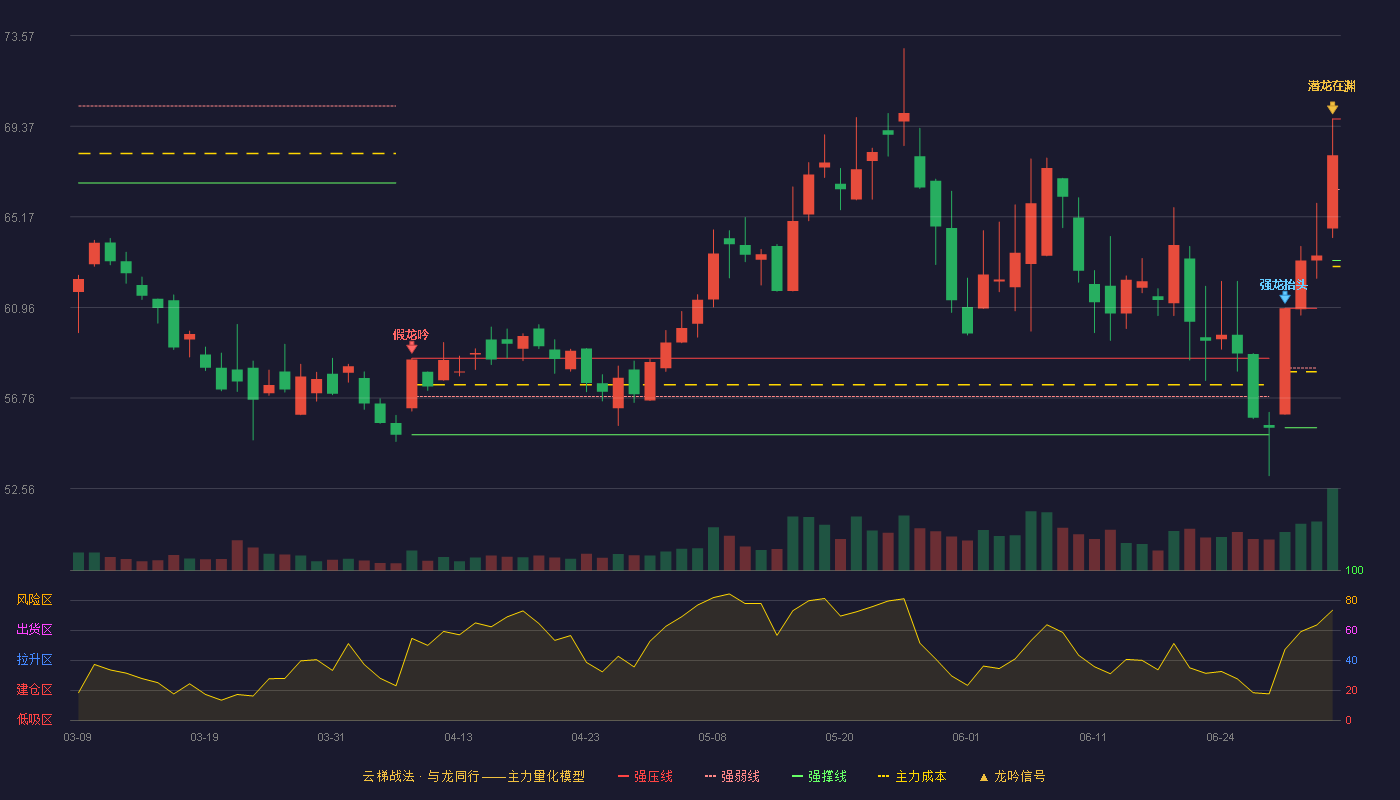1400x800 pixels.
Task: Click the 60.96 price axis label
Action: point(19,308)
